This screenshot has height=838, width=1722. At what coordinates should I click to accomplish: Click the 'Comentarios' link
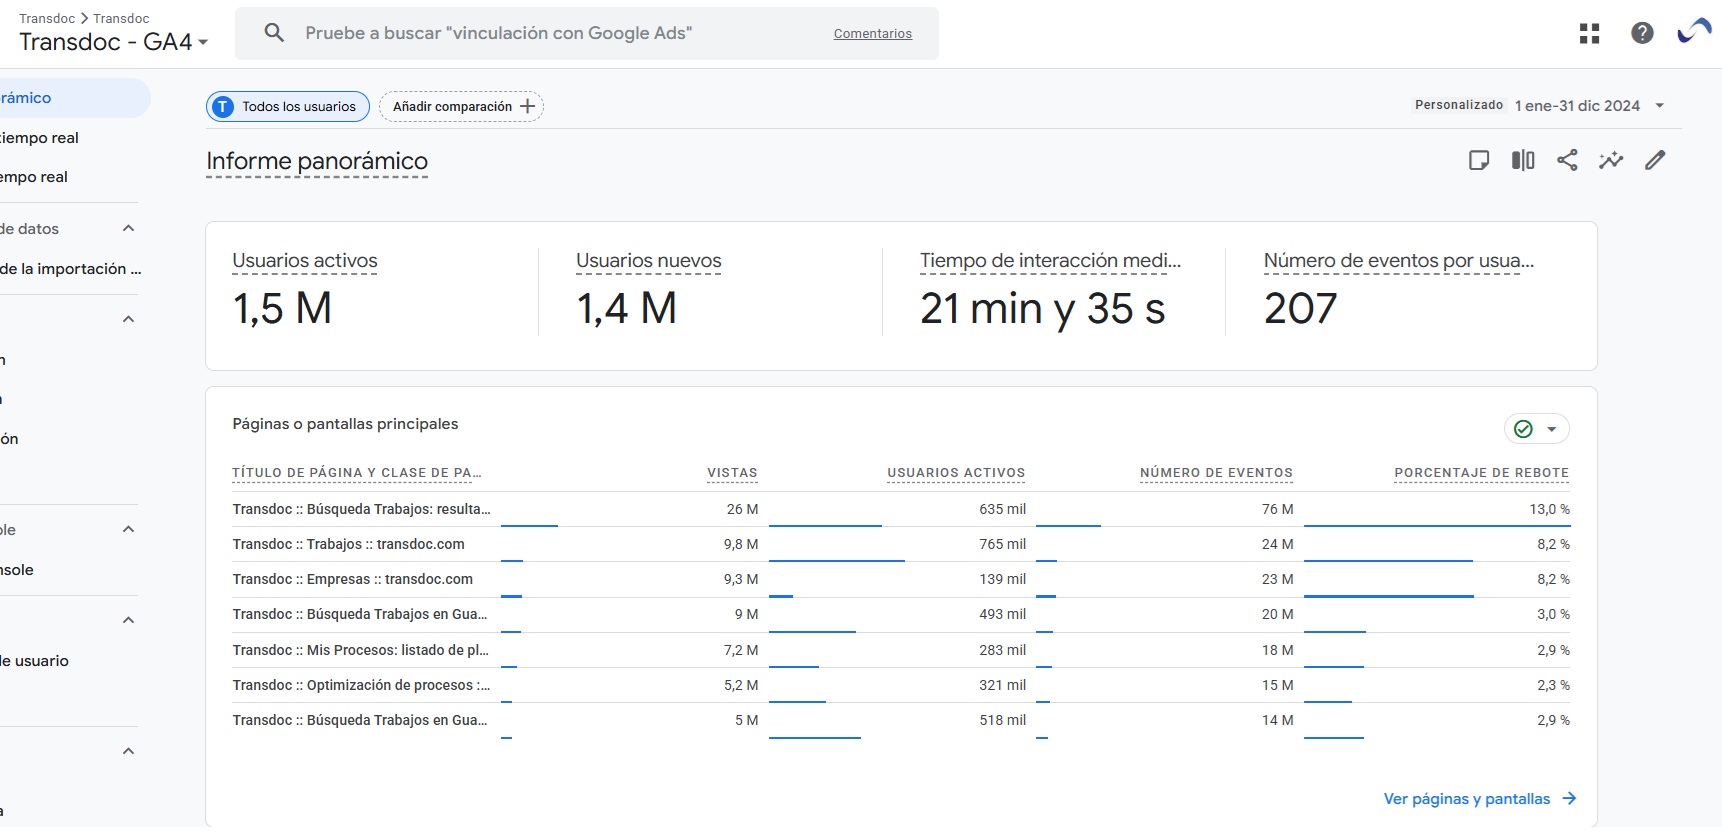[873, 34]
